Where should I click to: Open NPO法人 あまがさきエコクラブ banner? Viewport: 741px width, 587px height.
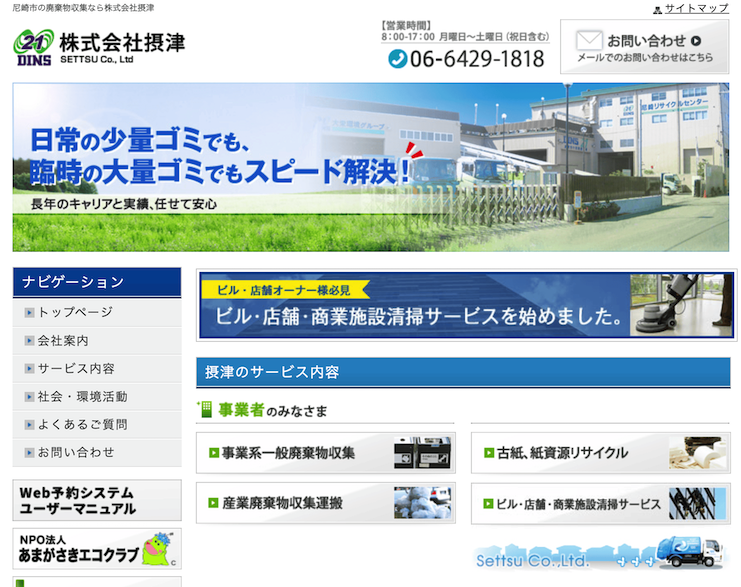click(97, 549)
